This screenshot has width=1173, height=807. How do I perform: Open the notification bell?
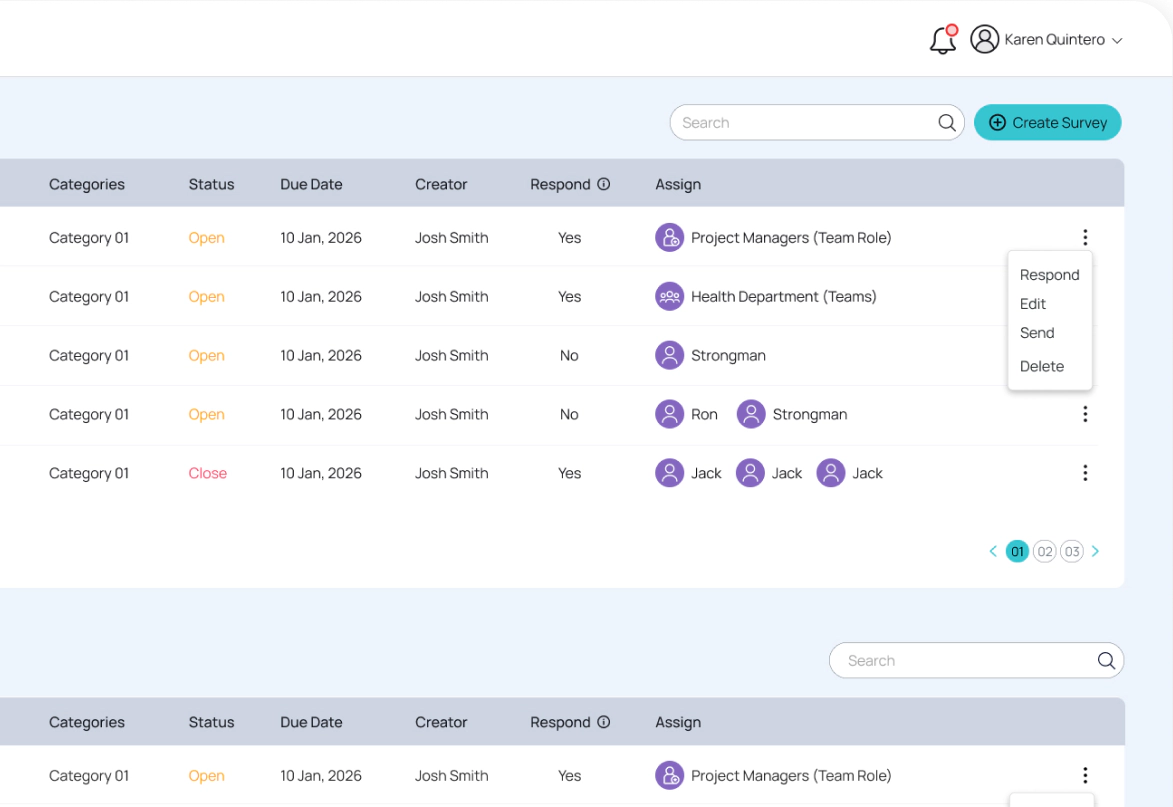[x=941, y=39]
